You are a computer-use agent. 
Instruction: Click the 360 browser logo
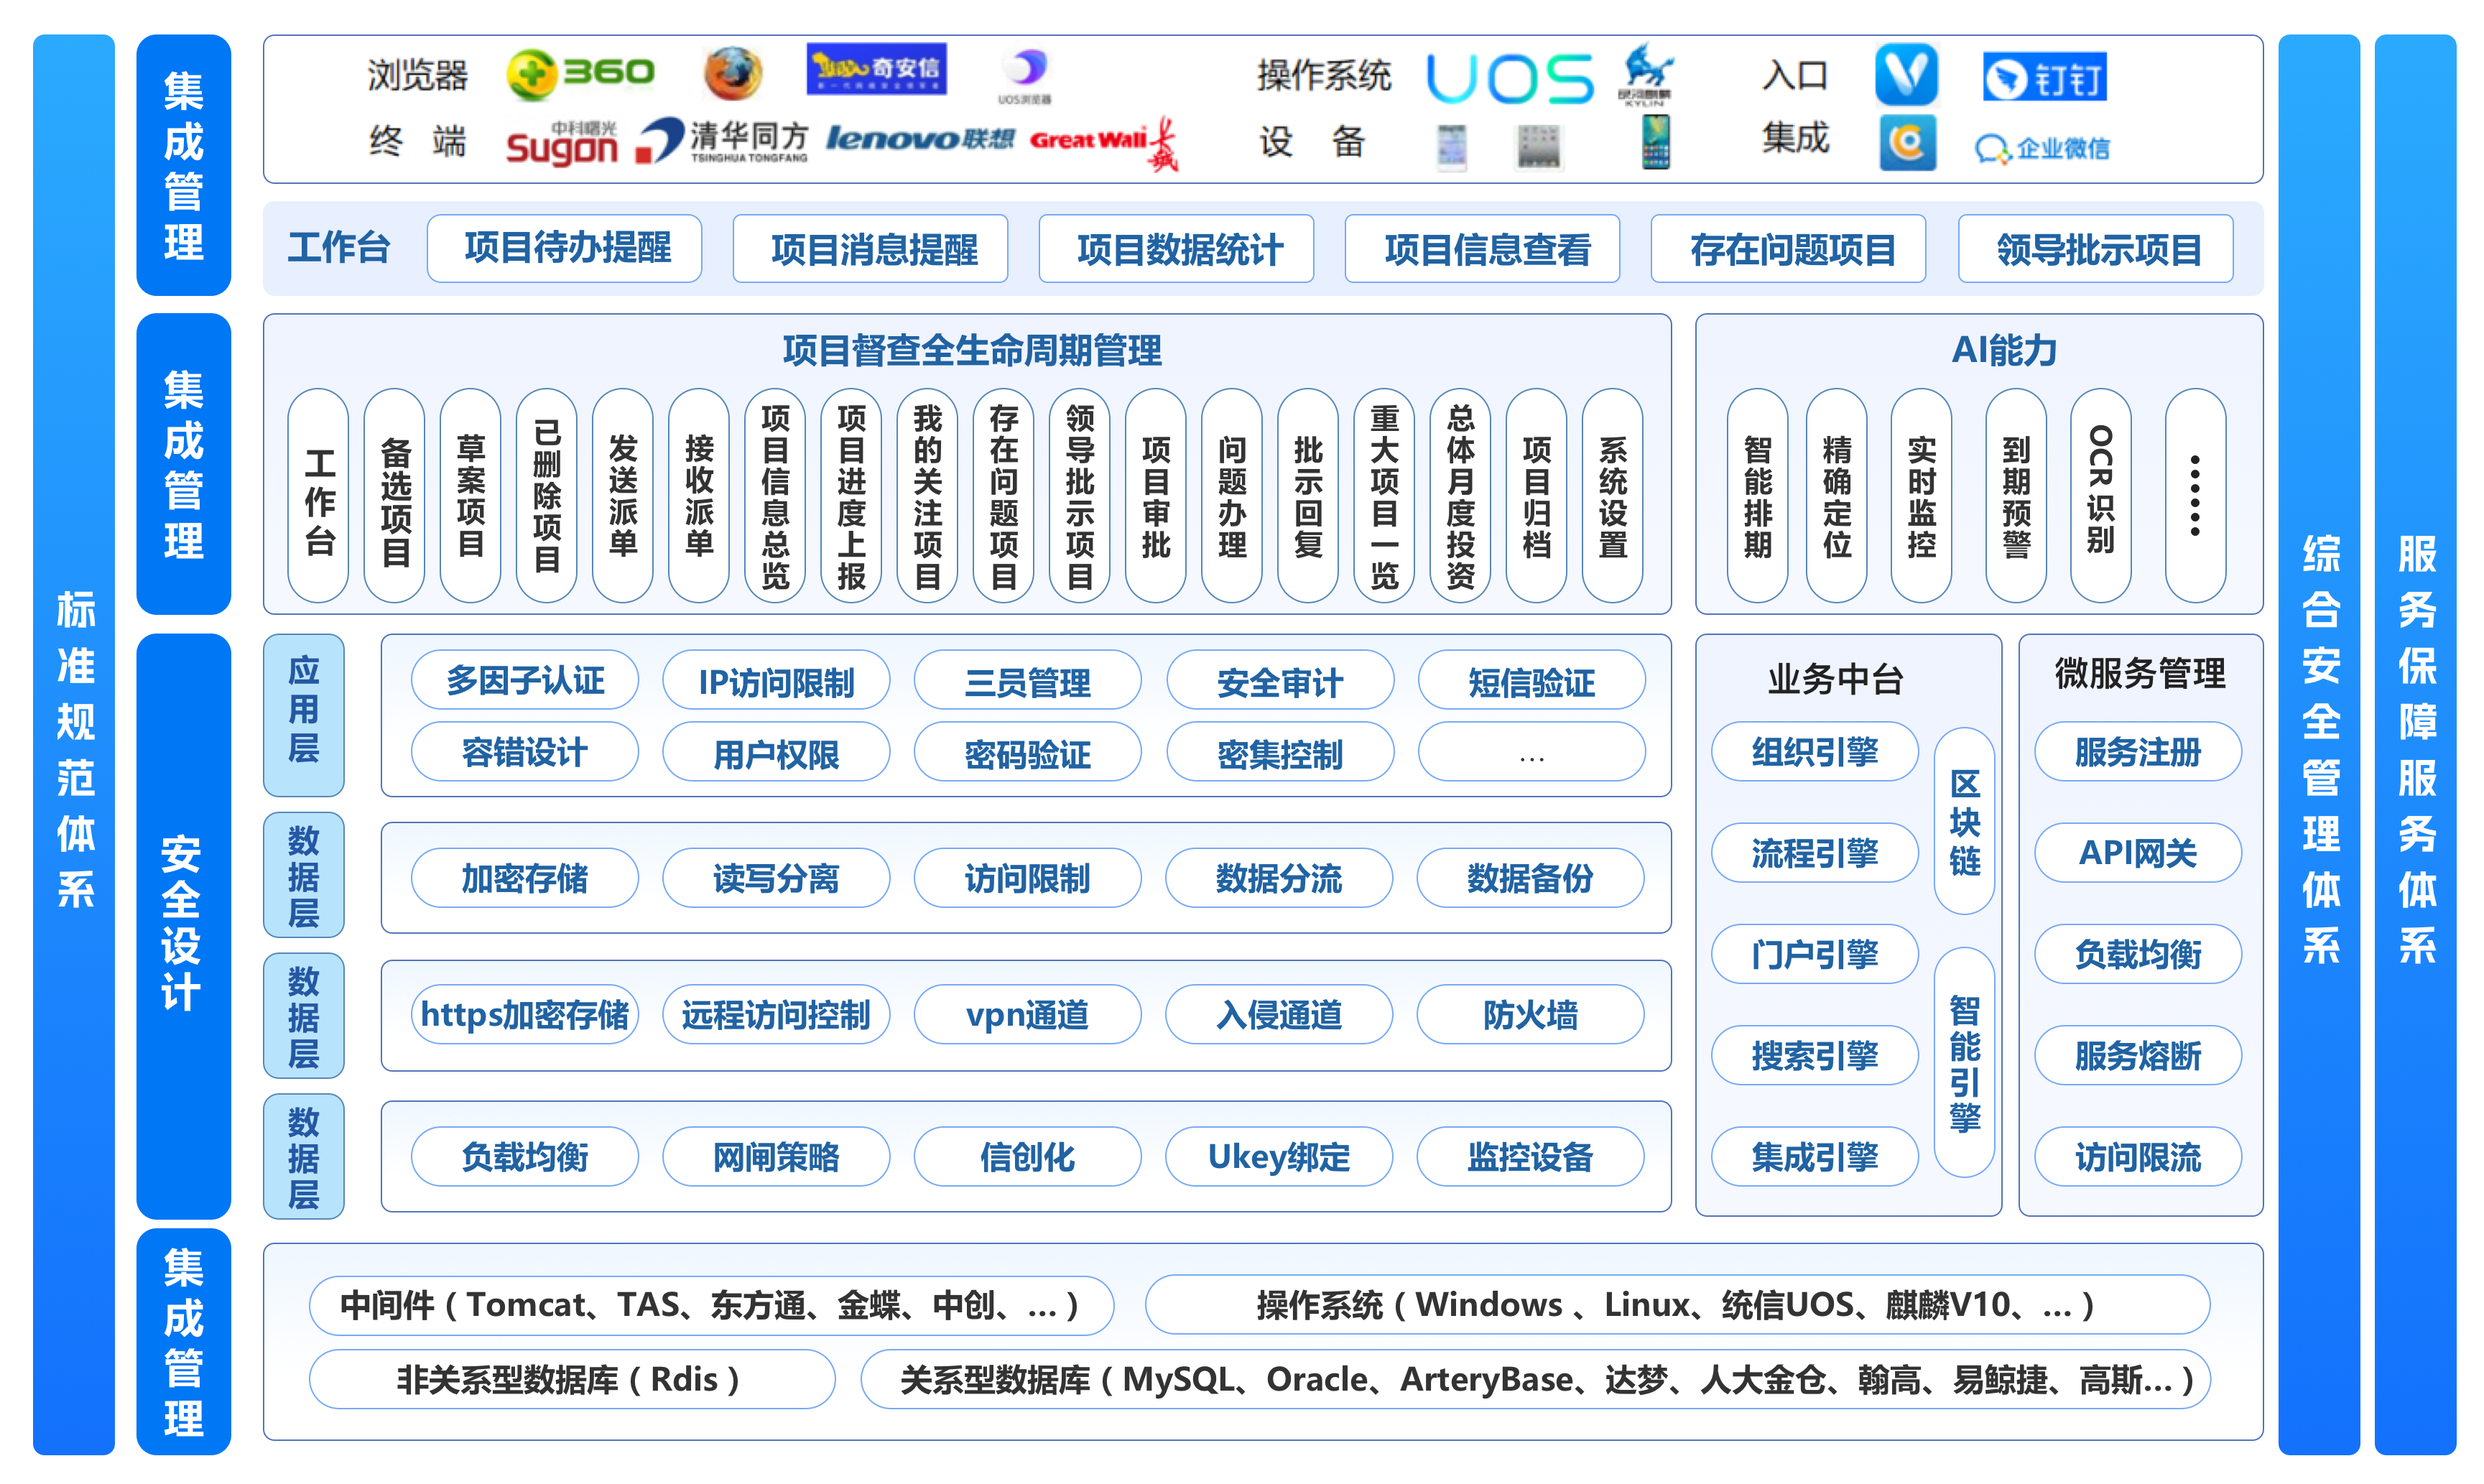click(581, 74)
